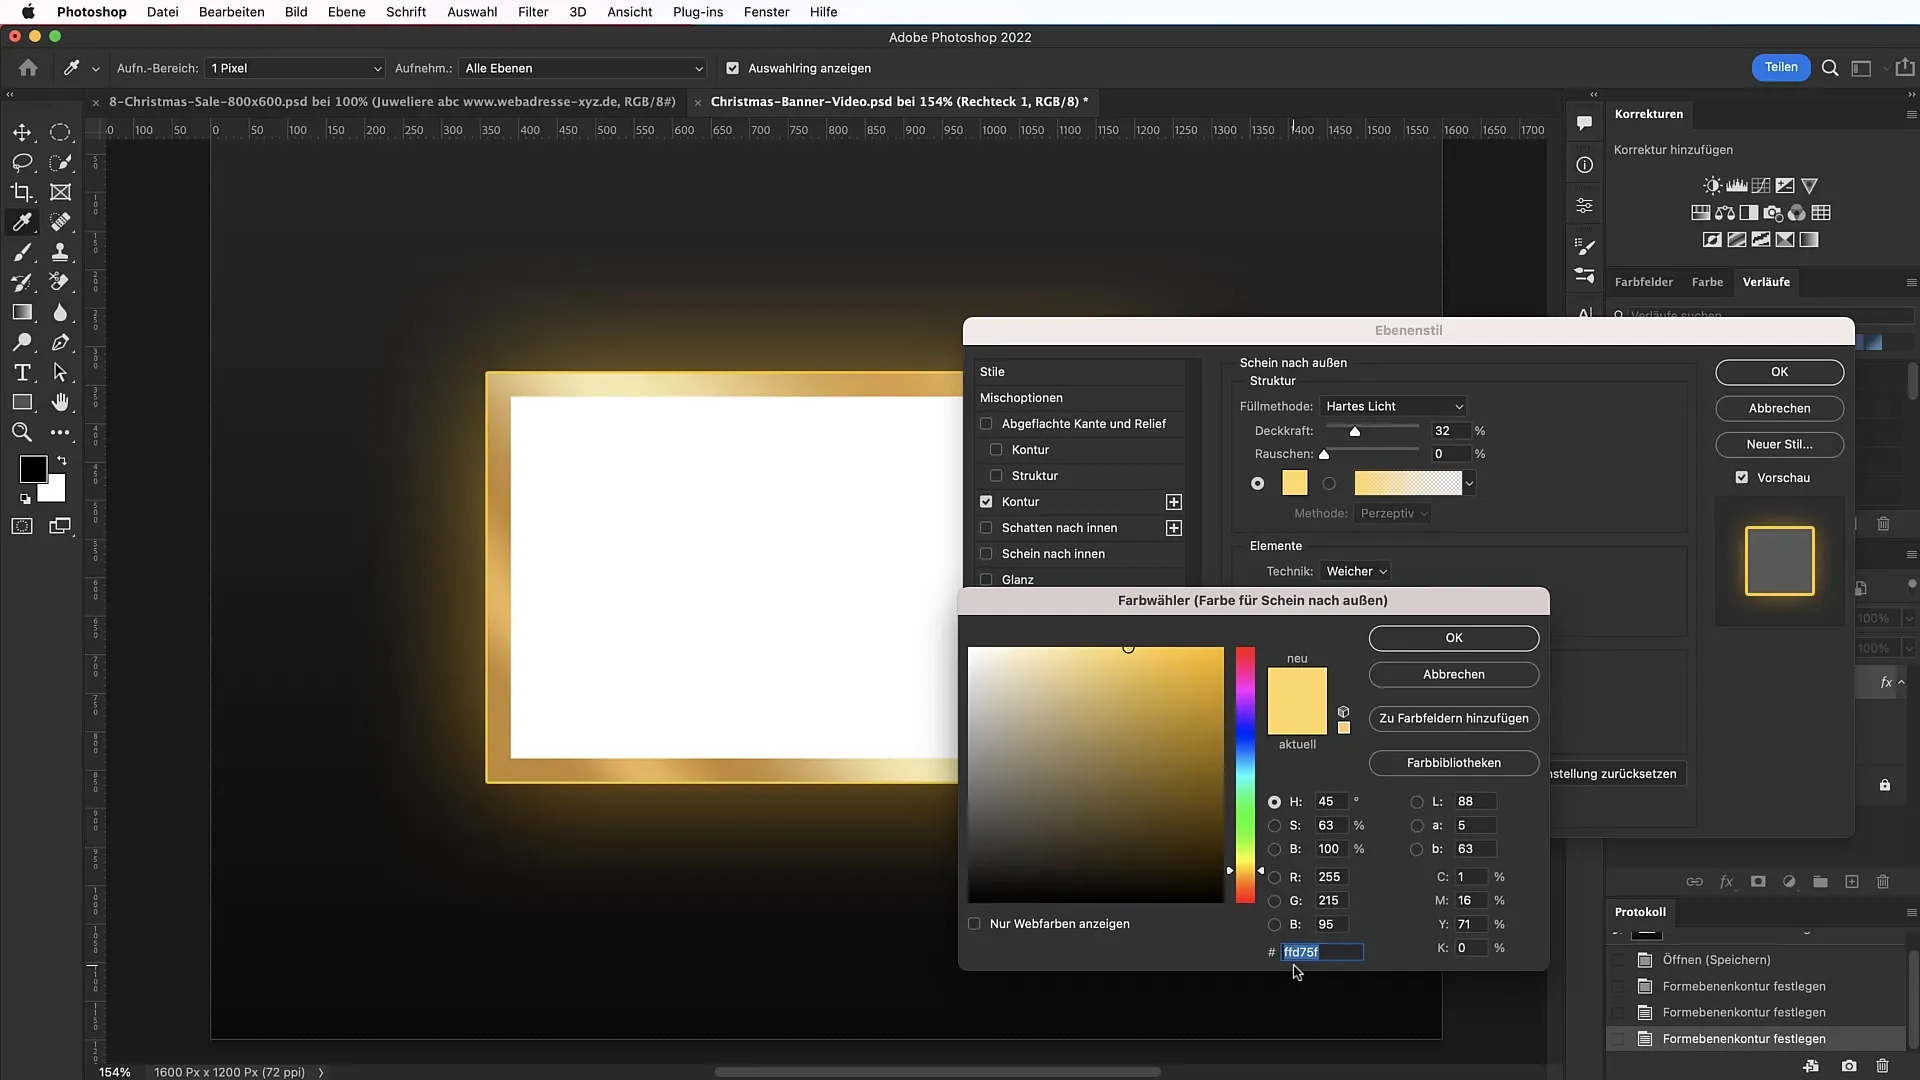The height and width of the screenshot is (1080, 1920).
Task: Enable Abgeflachte Kante und Relief
Action: click(986, 424)
